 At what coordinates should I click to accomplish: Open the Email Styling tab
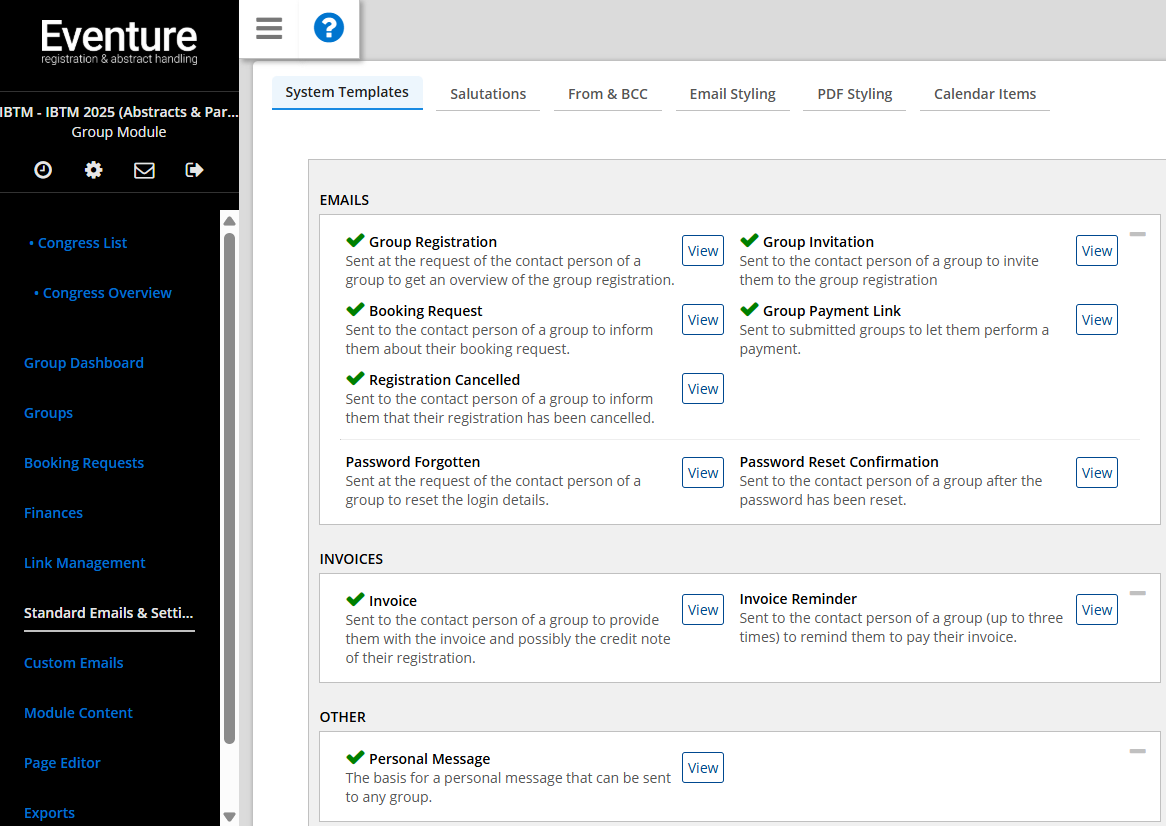tap(732, 94)
